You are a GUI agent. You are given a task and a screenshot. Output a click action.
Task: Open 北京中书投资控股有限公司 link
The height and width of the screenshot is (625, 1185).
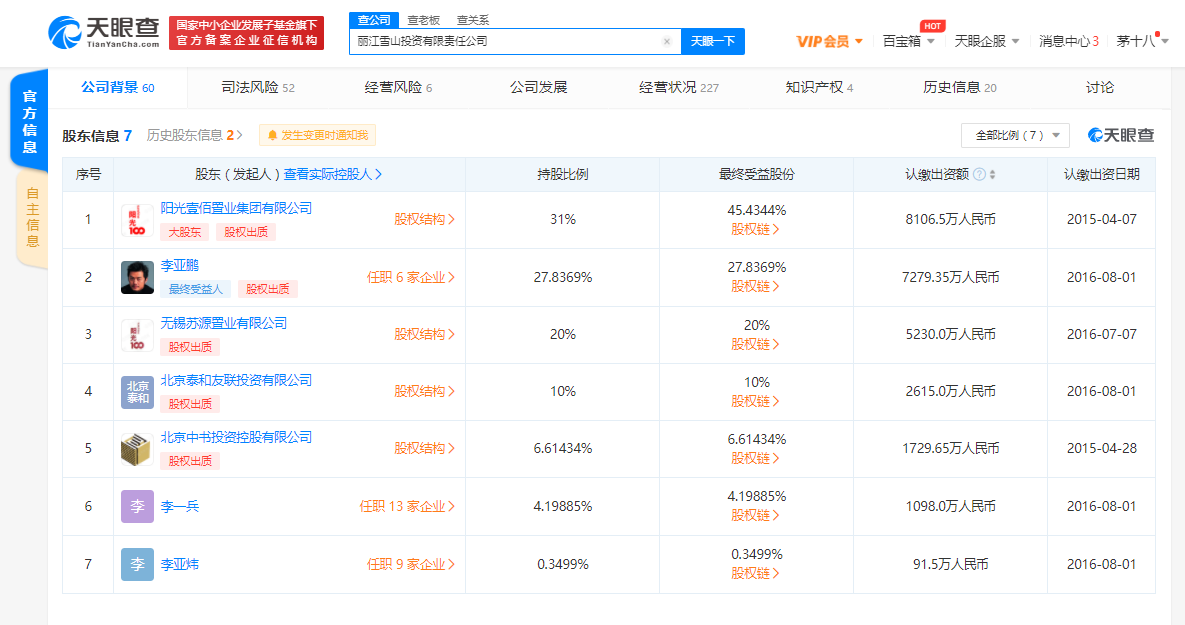click(236, 438)
